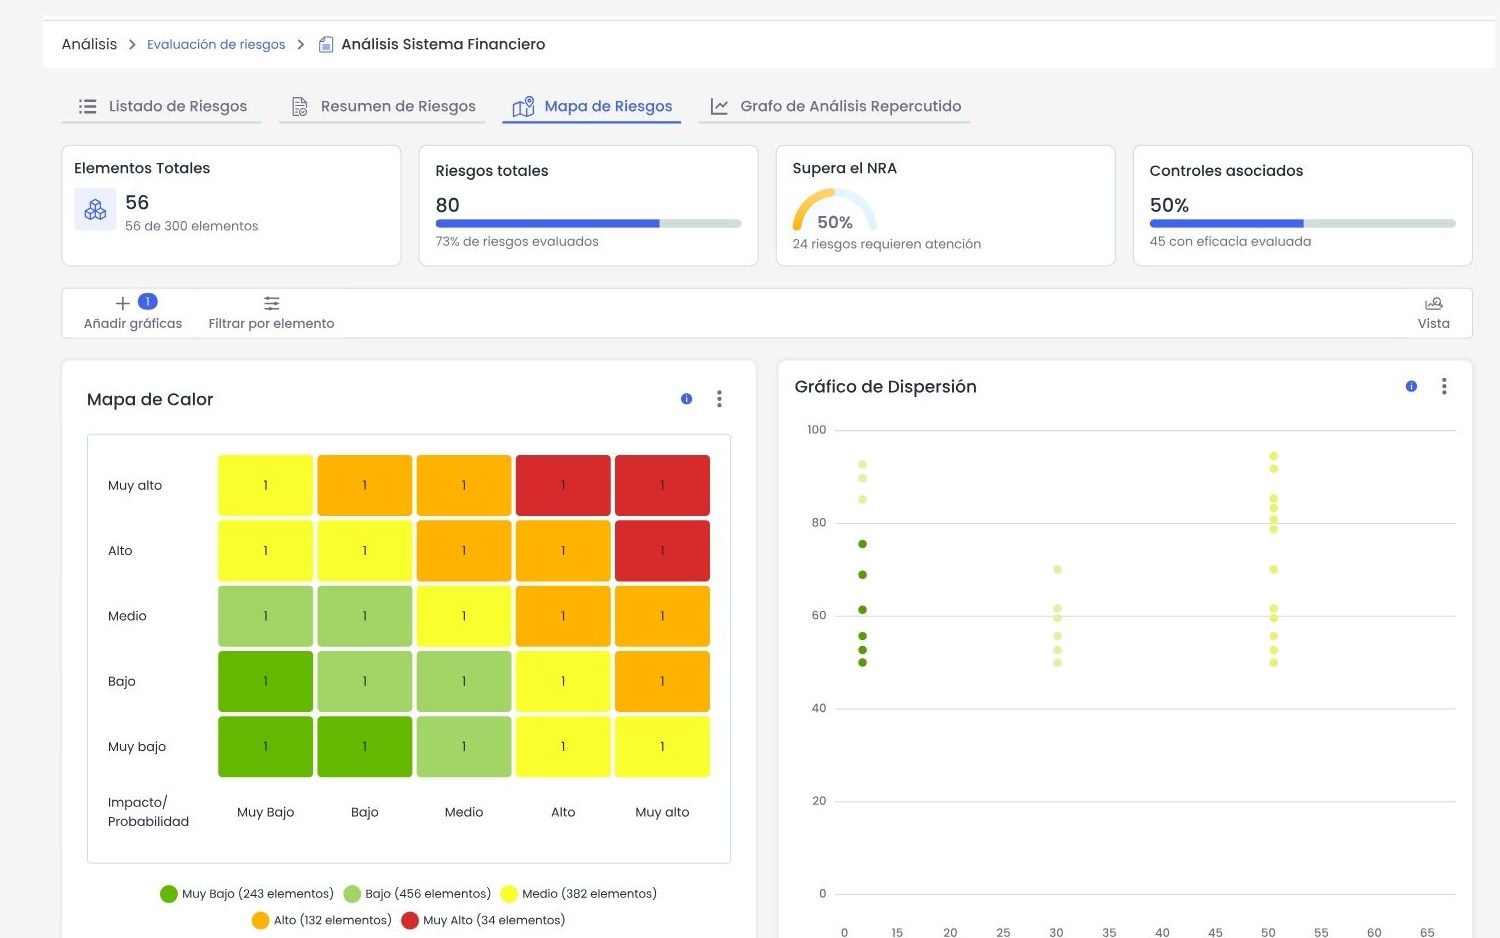
Task: Toggle the Muy Alto legend swatch
Action: pyautogui.click(x=410, y=920)
